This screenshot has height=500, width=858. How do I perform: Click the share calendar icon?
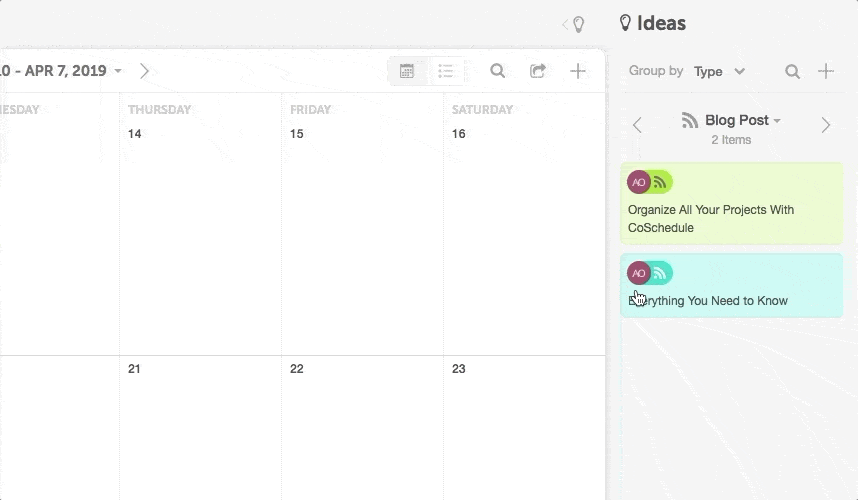pyautogui.click(x=538, y=71)
